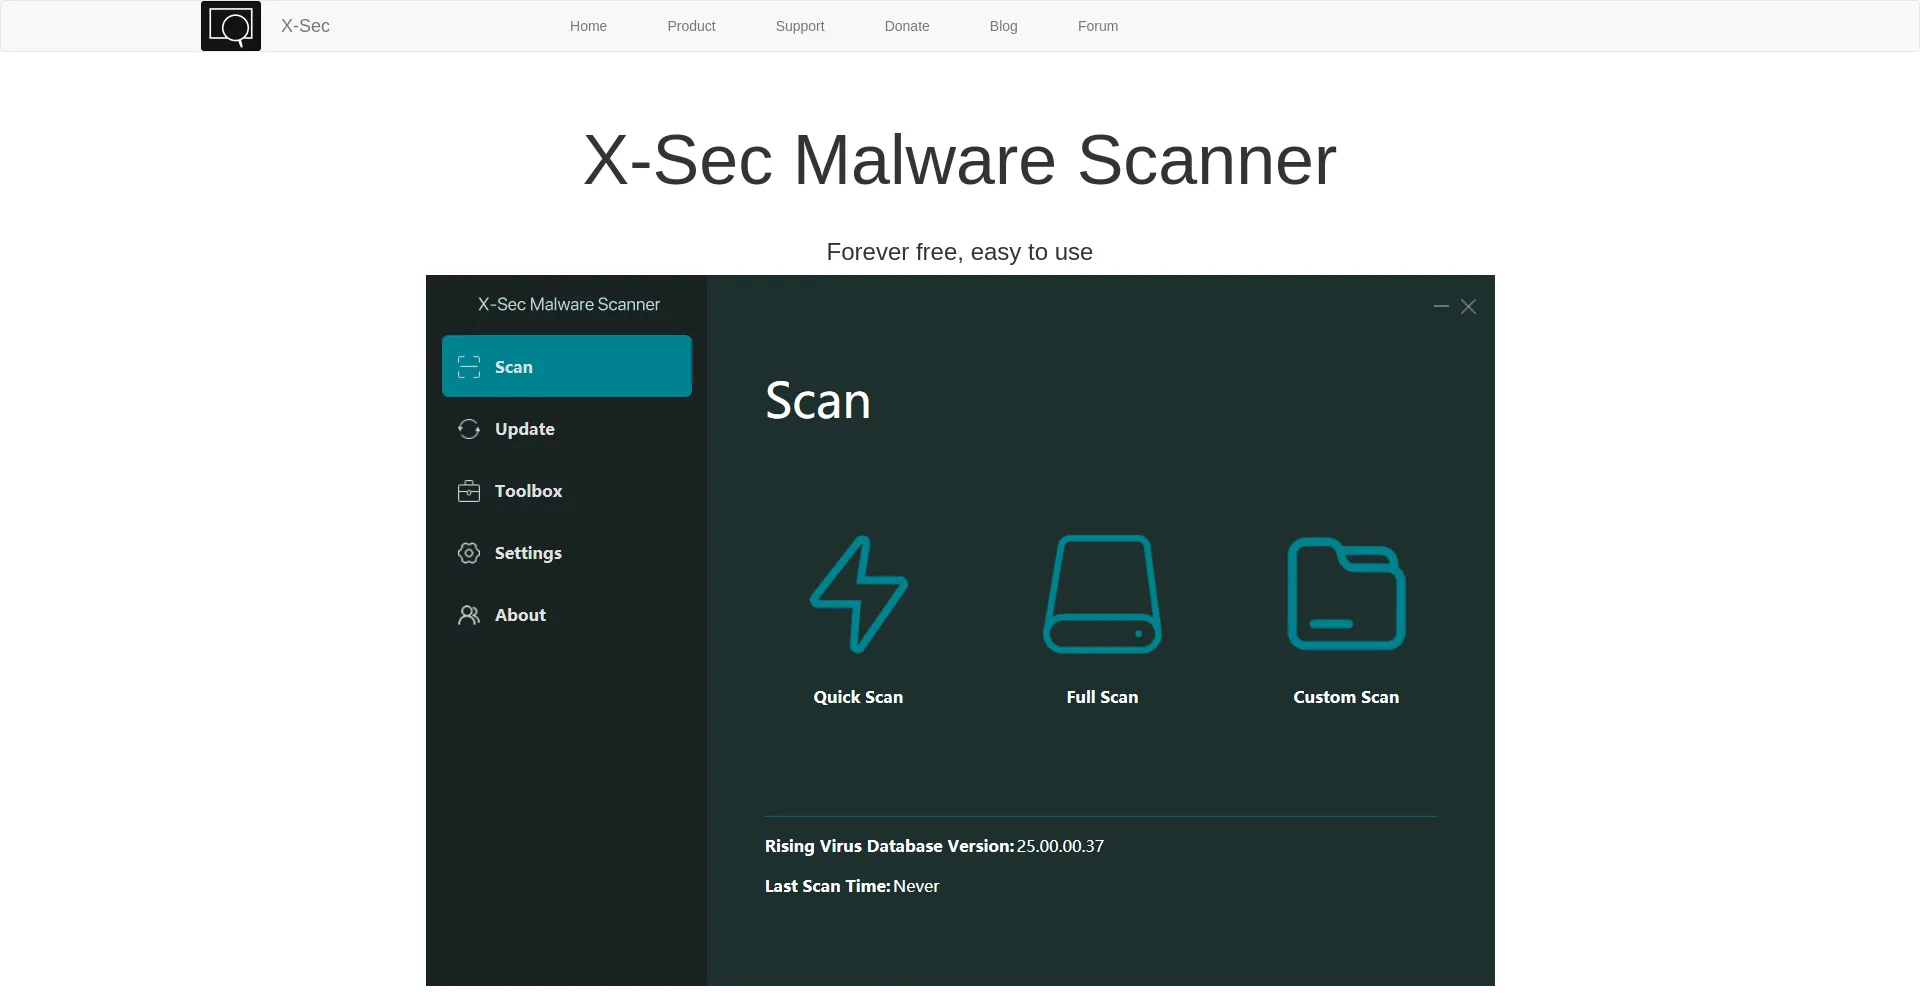The image size is (1920, 993).
Task: Open the Donate page
Action: [906, 26]
